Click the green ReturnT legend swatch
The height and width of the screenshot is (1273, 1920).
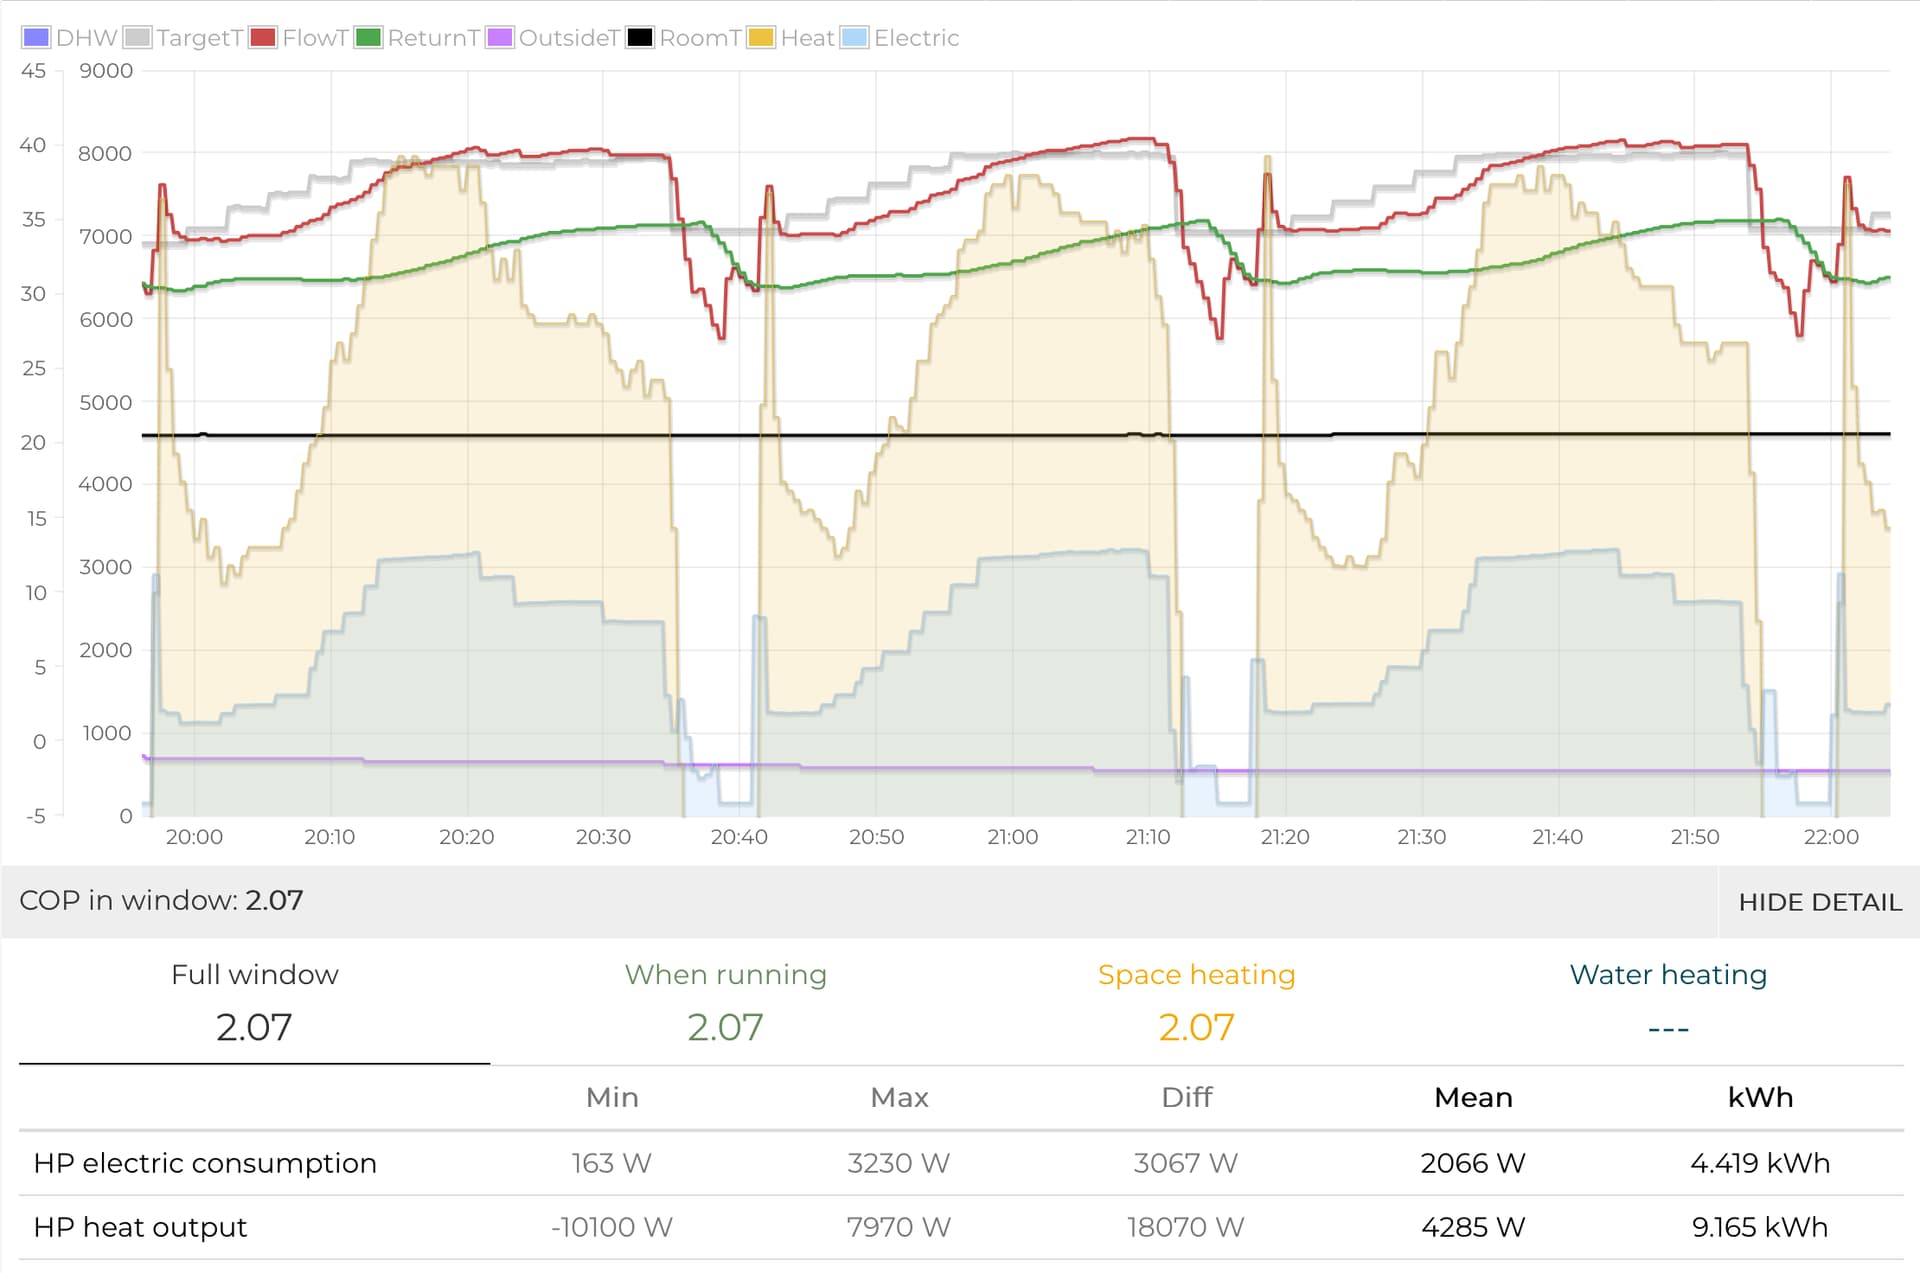[368, 38]
